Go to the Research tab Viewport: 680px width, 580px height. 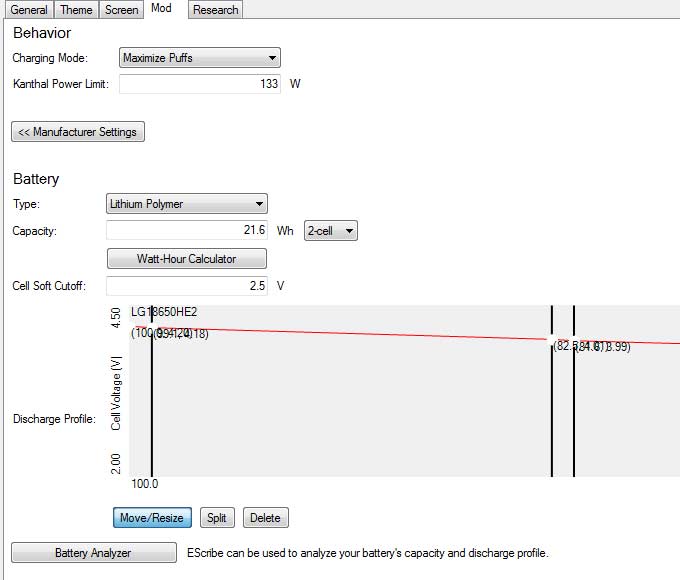pyautogui.click(x=215, y=10)
